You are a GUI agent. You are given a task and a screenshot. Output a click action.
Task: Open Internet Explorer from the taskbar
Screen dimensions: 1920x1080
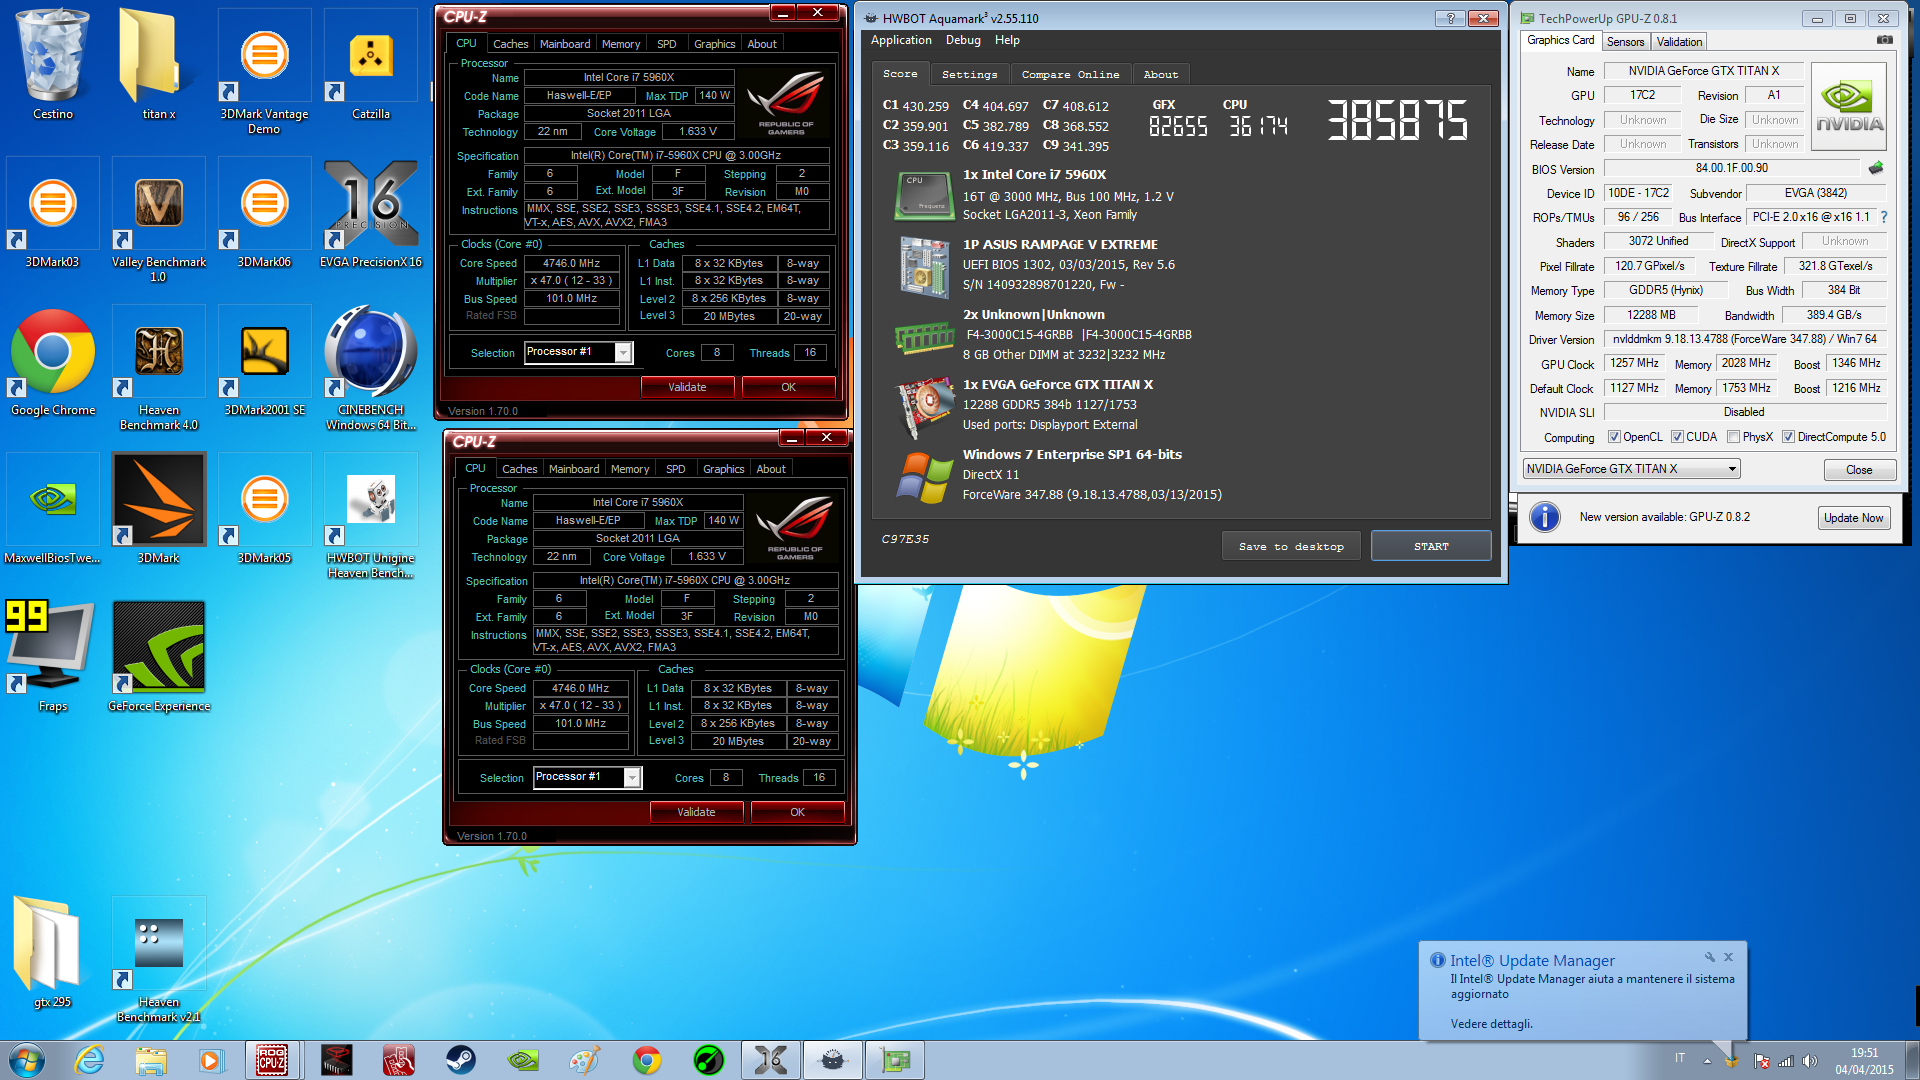pos(89,1060)
